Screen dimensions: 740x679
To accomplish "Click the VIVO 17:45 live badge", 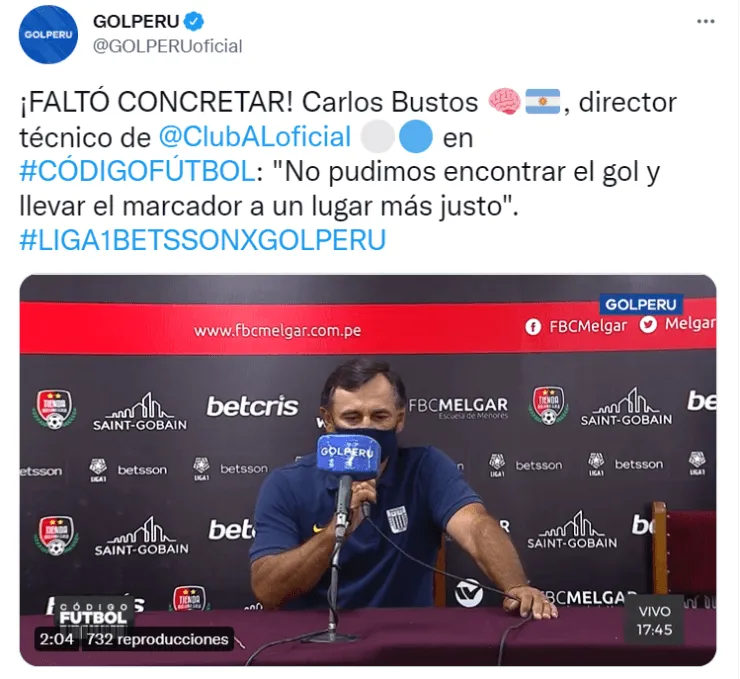I will [x=654, y=620].
